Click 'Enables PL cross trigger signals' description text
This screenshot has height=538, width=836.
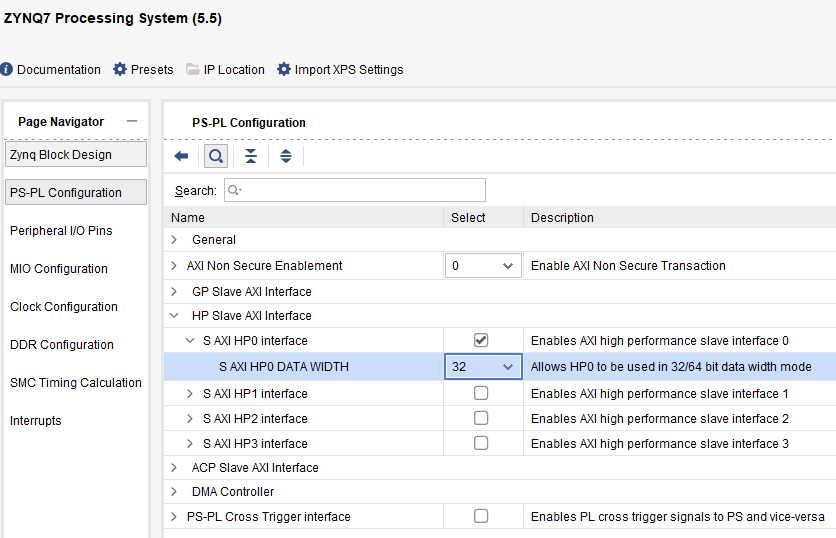coord(678,517)
